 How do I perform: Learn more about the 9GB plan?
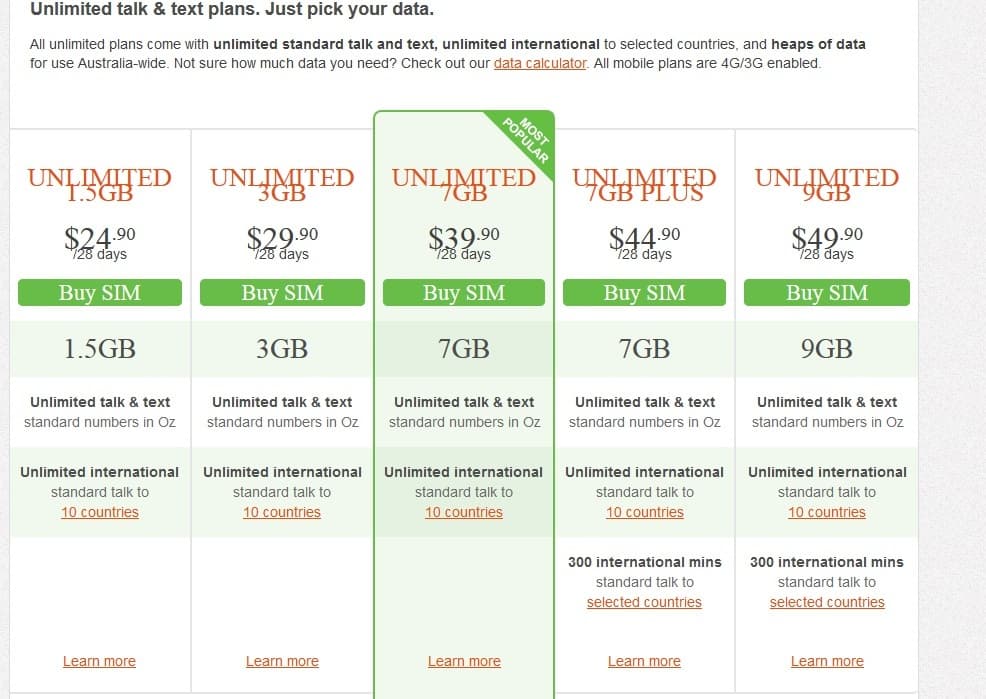(827, 661)
